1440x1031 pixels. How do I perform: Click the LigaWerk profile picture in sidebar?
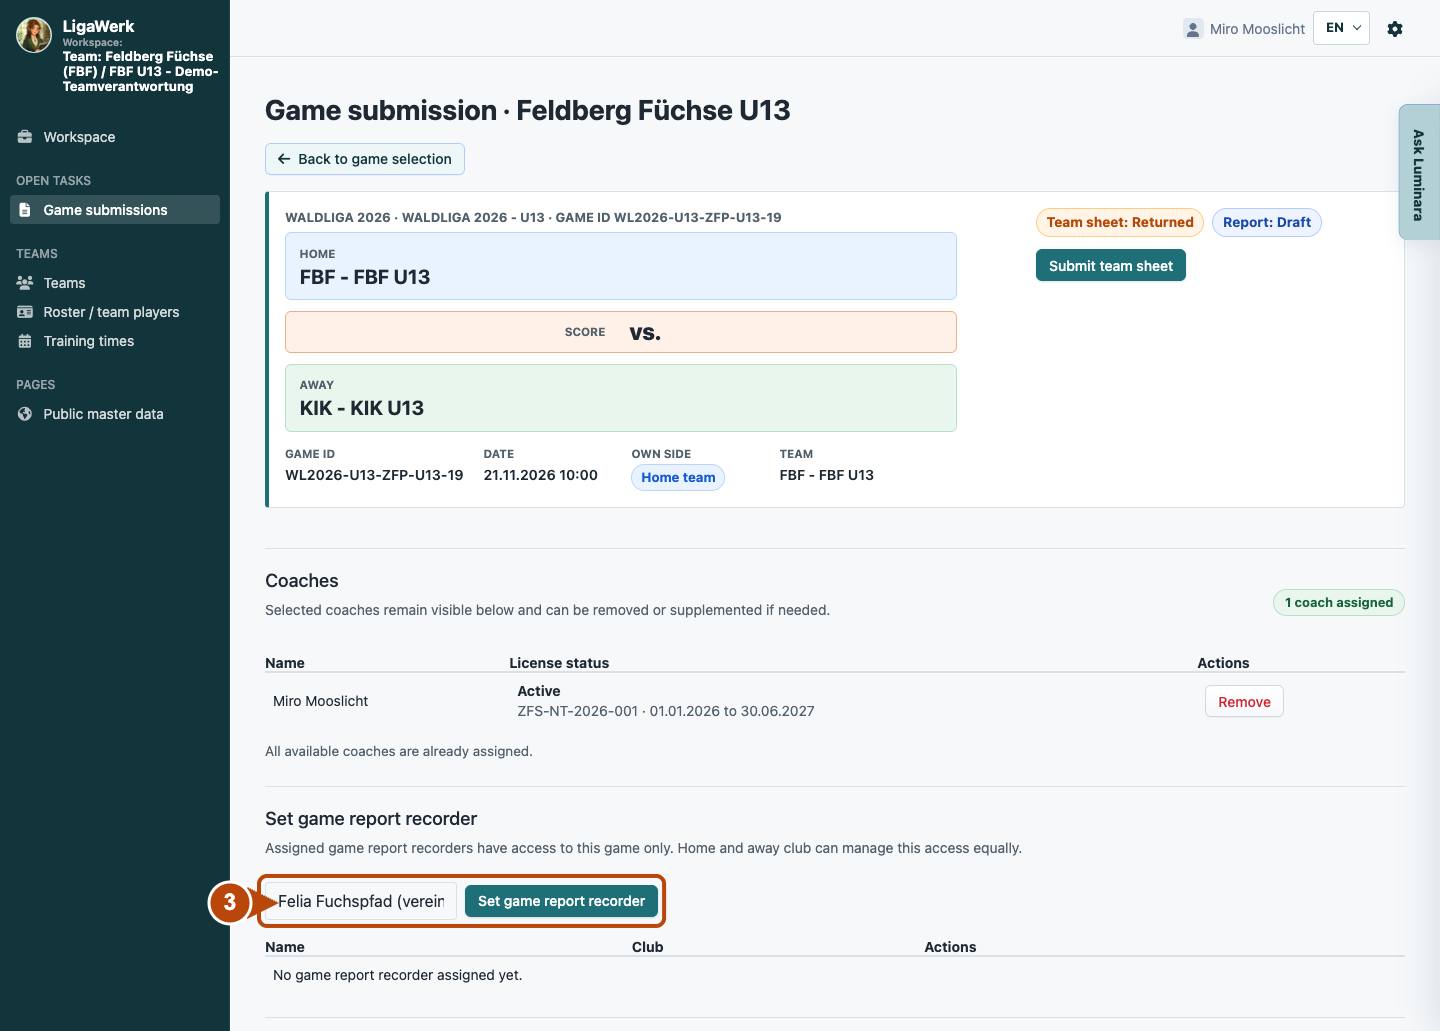point(34,35)
